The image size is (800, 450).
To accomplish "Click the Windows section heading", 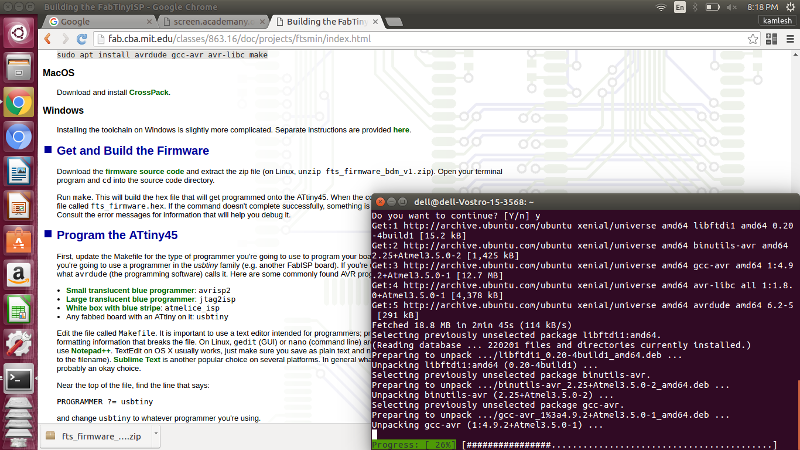I will (x=63, y=111).
